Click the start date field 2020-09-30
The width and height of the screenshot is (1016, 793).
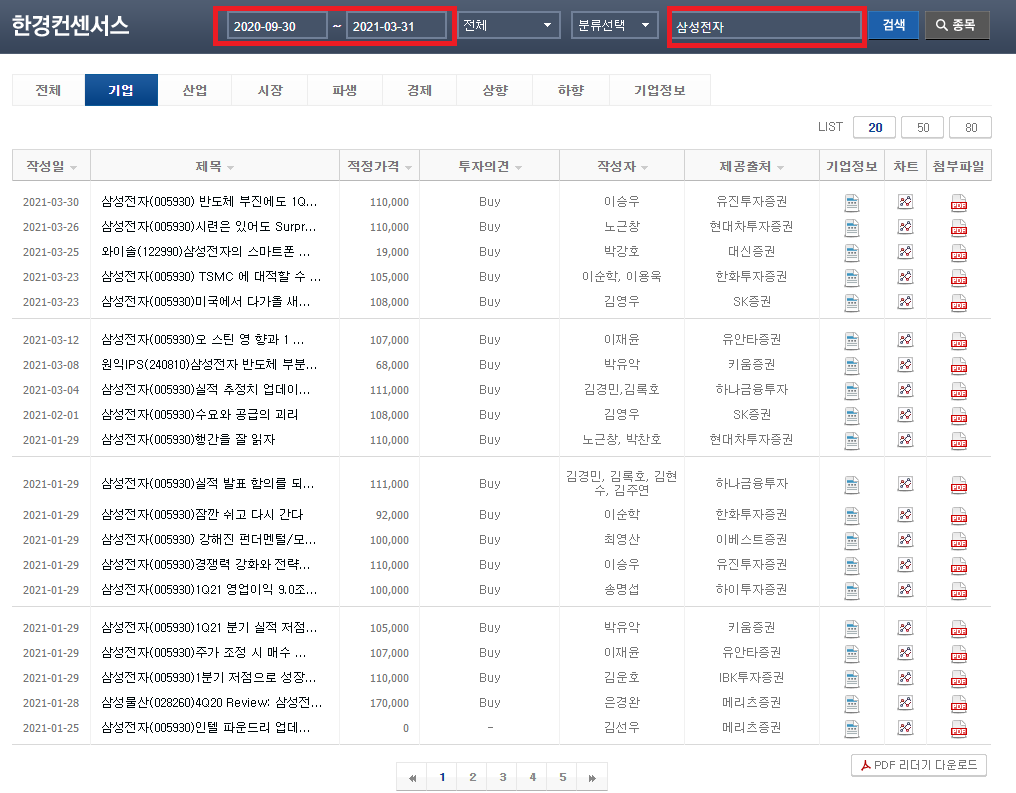click(277, 26)
